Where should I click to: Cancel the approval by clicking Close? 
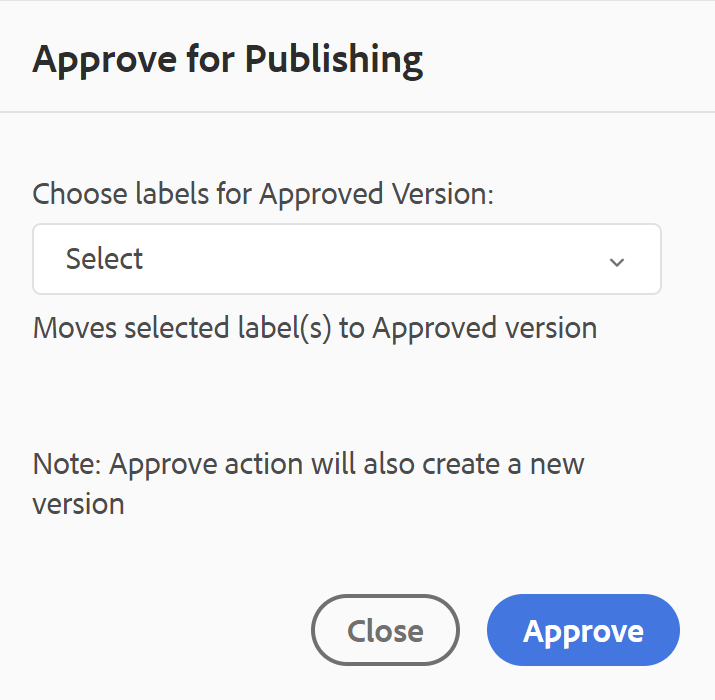coord(385,631)
